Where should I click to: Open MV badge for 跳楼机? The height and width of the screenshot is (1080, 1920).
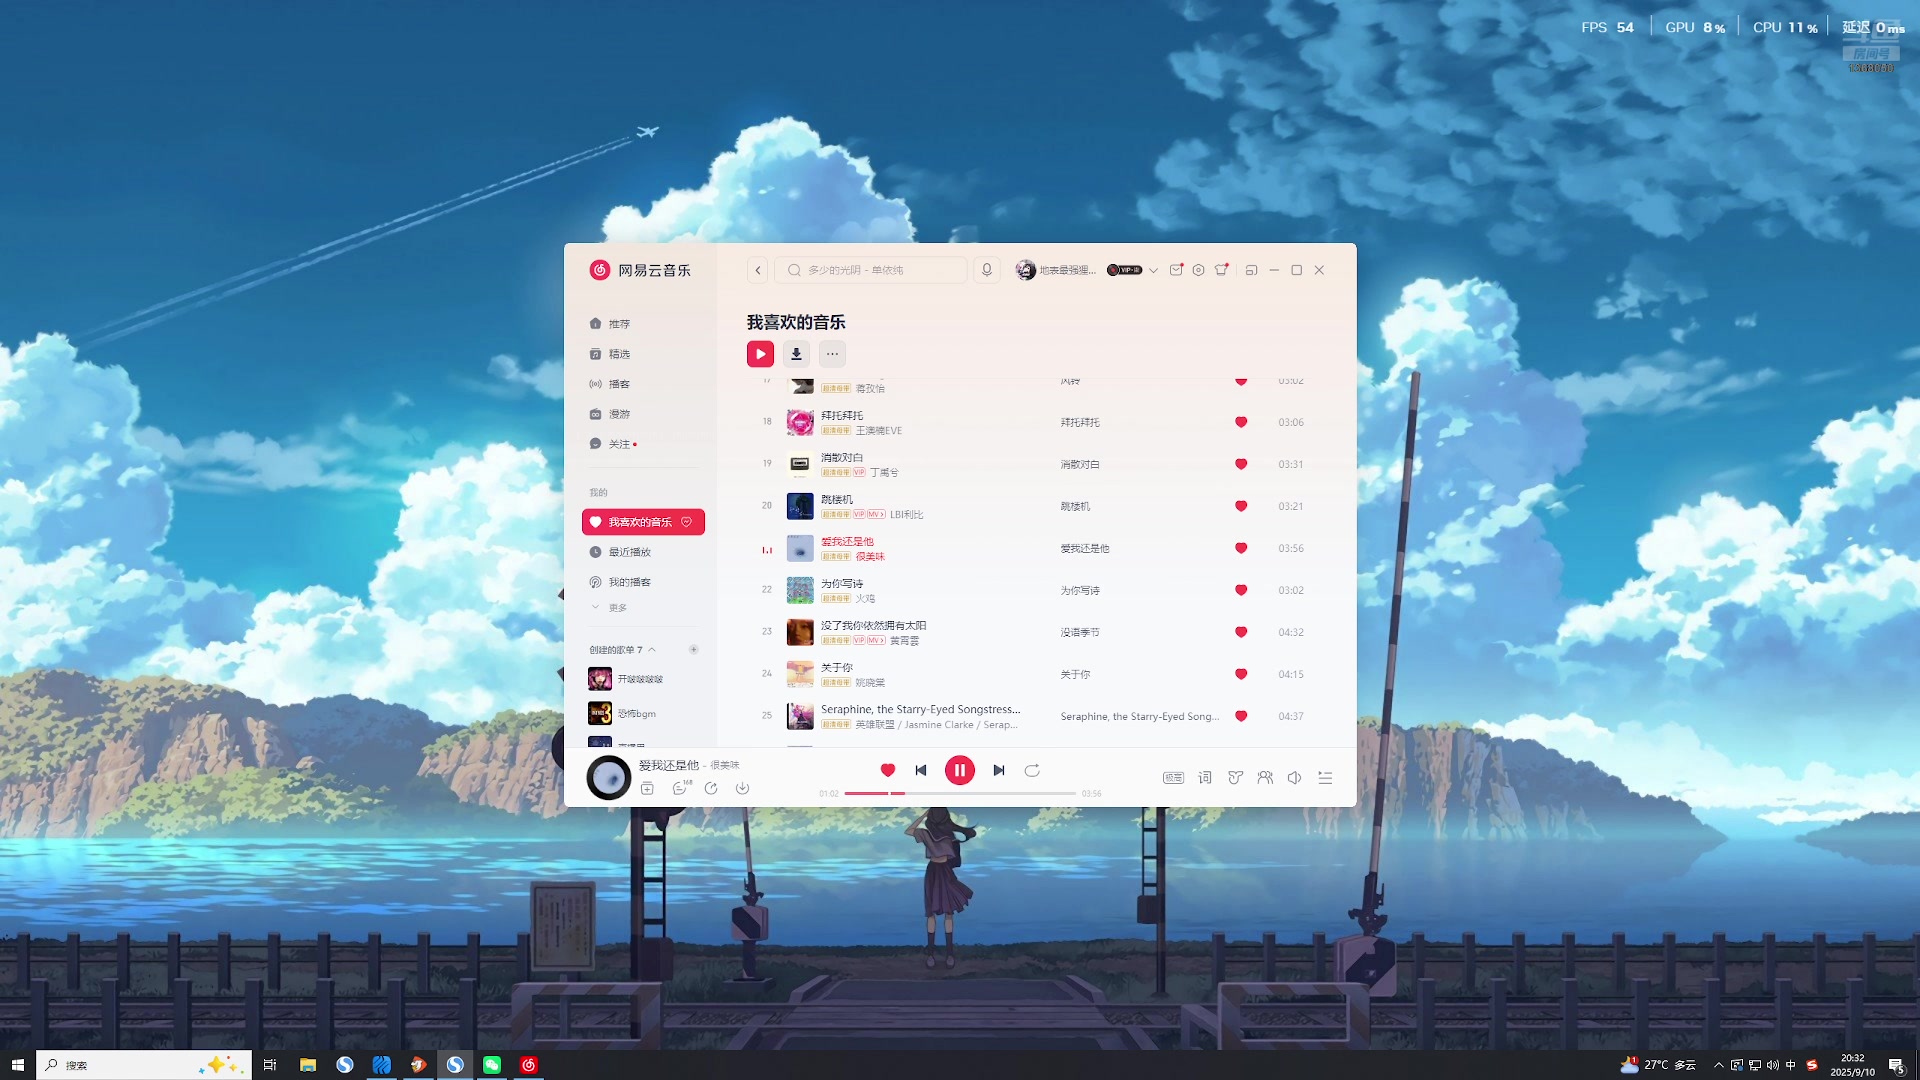876,515
